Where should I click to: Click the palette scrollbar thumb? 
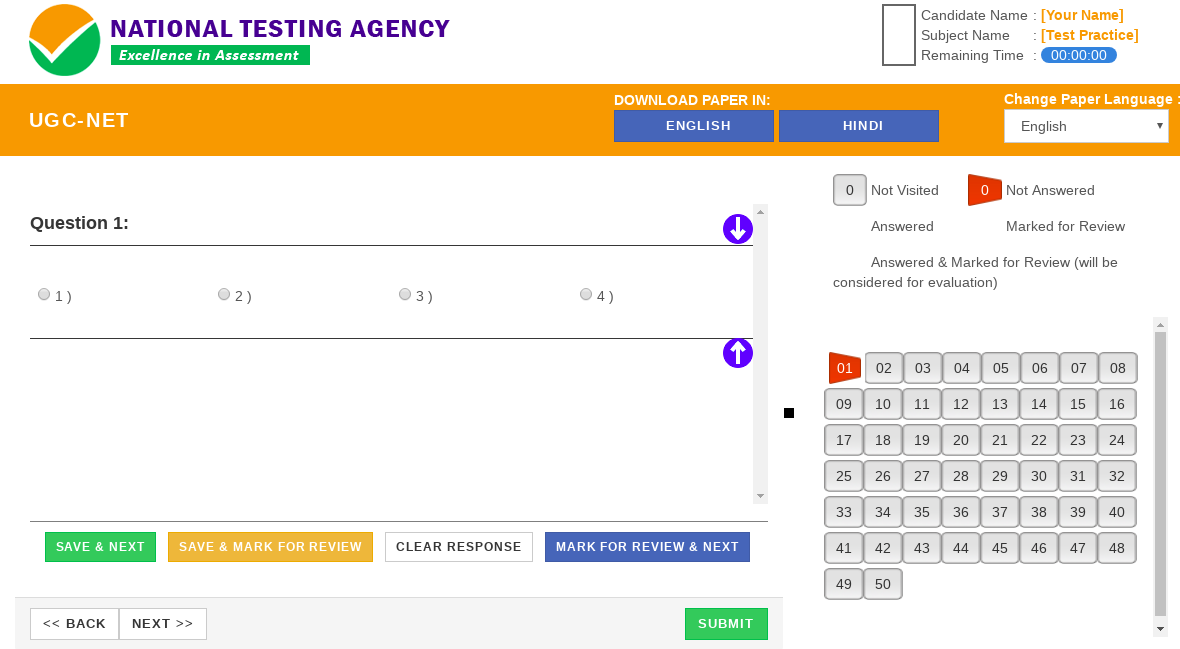[1160, 474]
